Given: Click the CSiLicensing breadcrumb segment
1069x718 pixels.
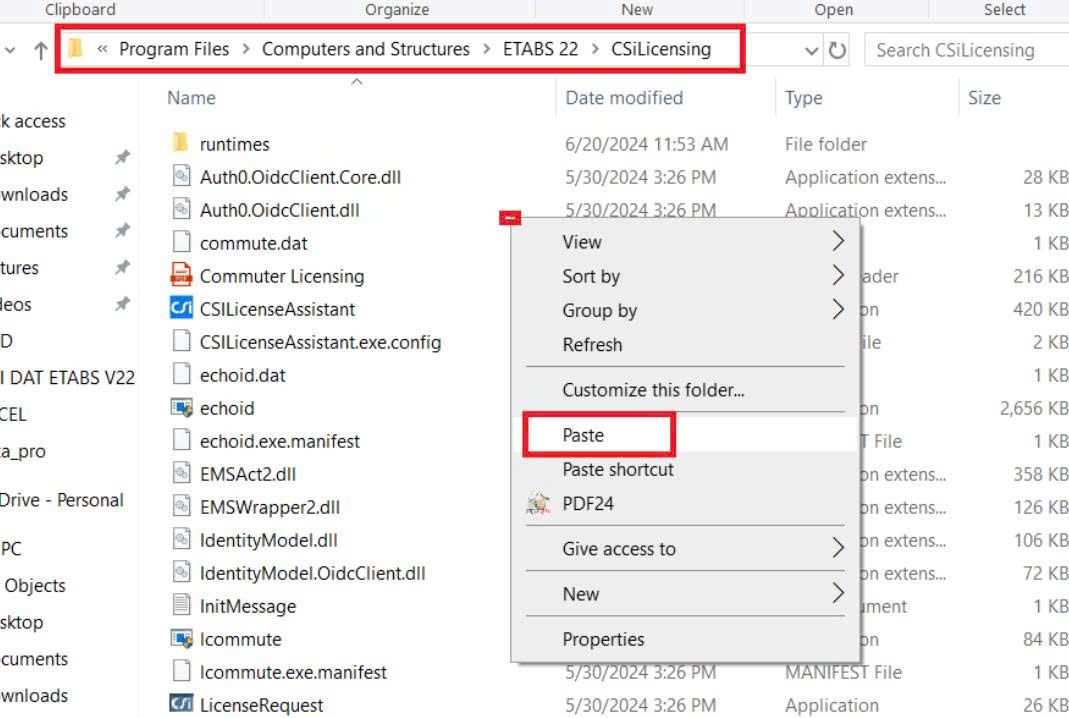Looking at the screenshot, I should [661, 49].
